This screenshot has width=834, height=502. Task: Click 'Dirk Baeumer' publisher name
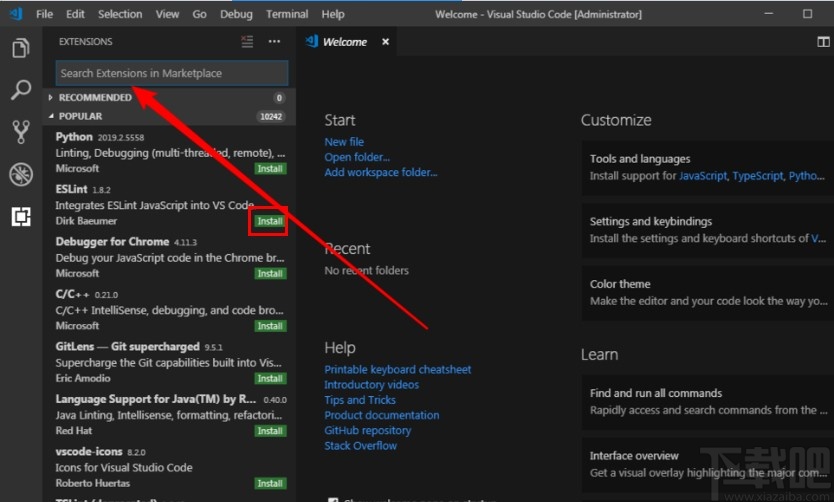86,221
